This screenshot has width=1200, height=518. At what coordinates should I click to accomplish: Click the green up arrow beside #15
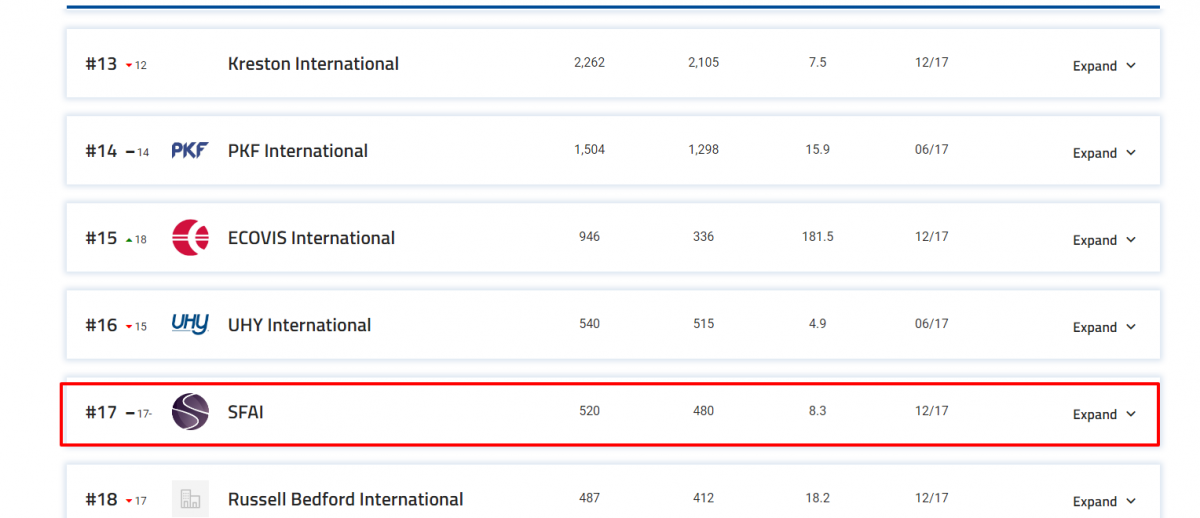click(129, 239)
